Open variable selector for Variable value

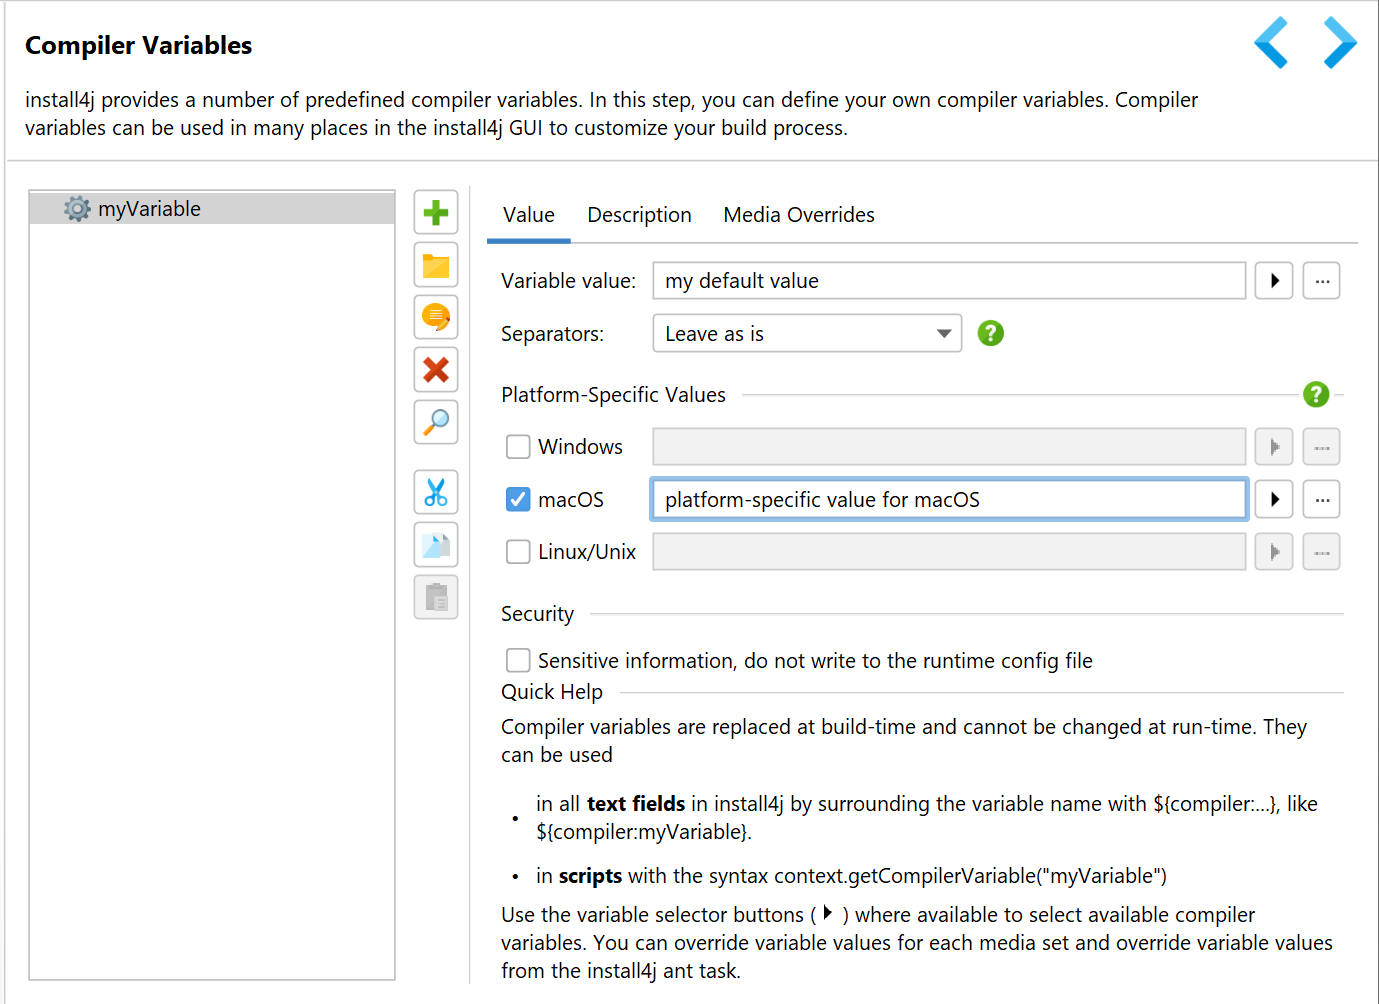coord(1274,281)
